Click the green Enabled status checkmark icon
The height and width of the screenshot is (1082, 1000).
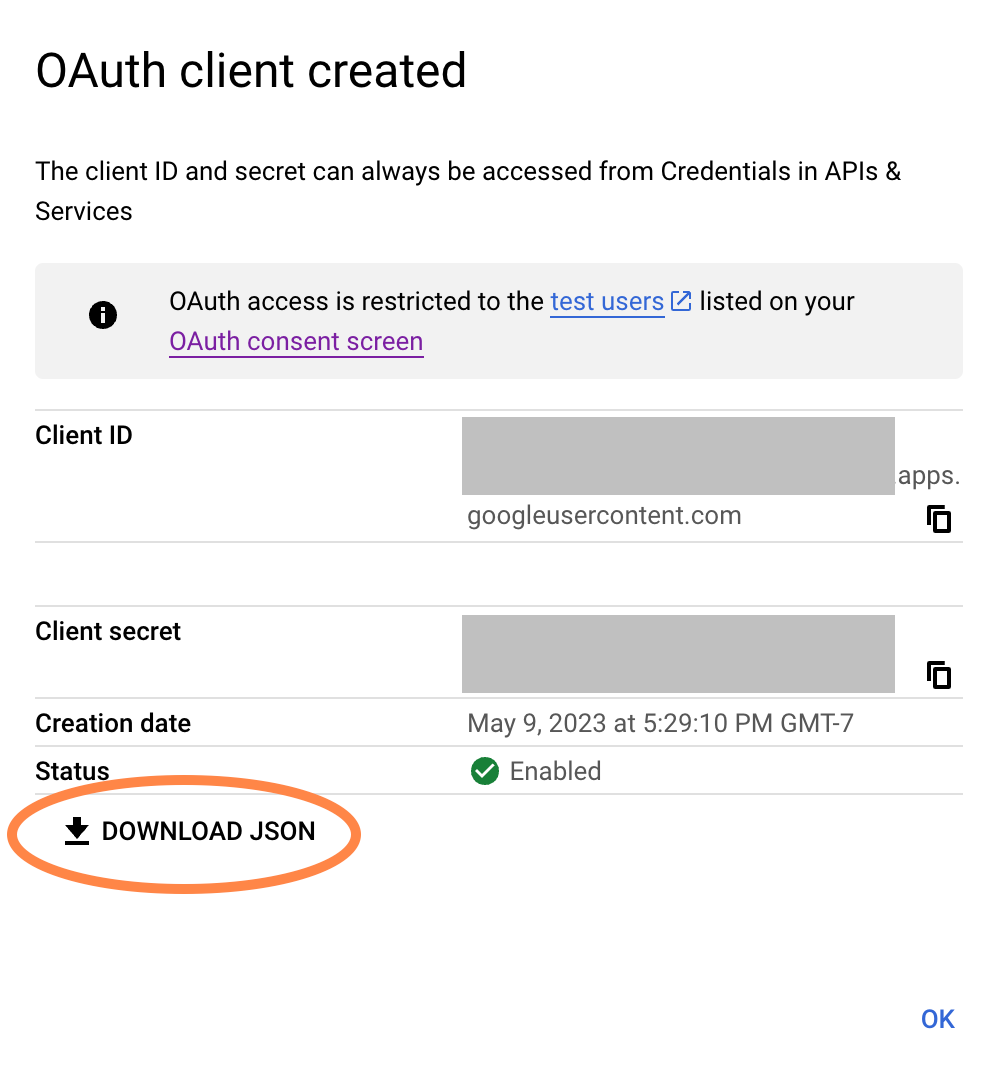[x=484, y=771]
